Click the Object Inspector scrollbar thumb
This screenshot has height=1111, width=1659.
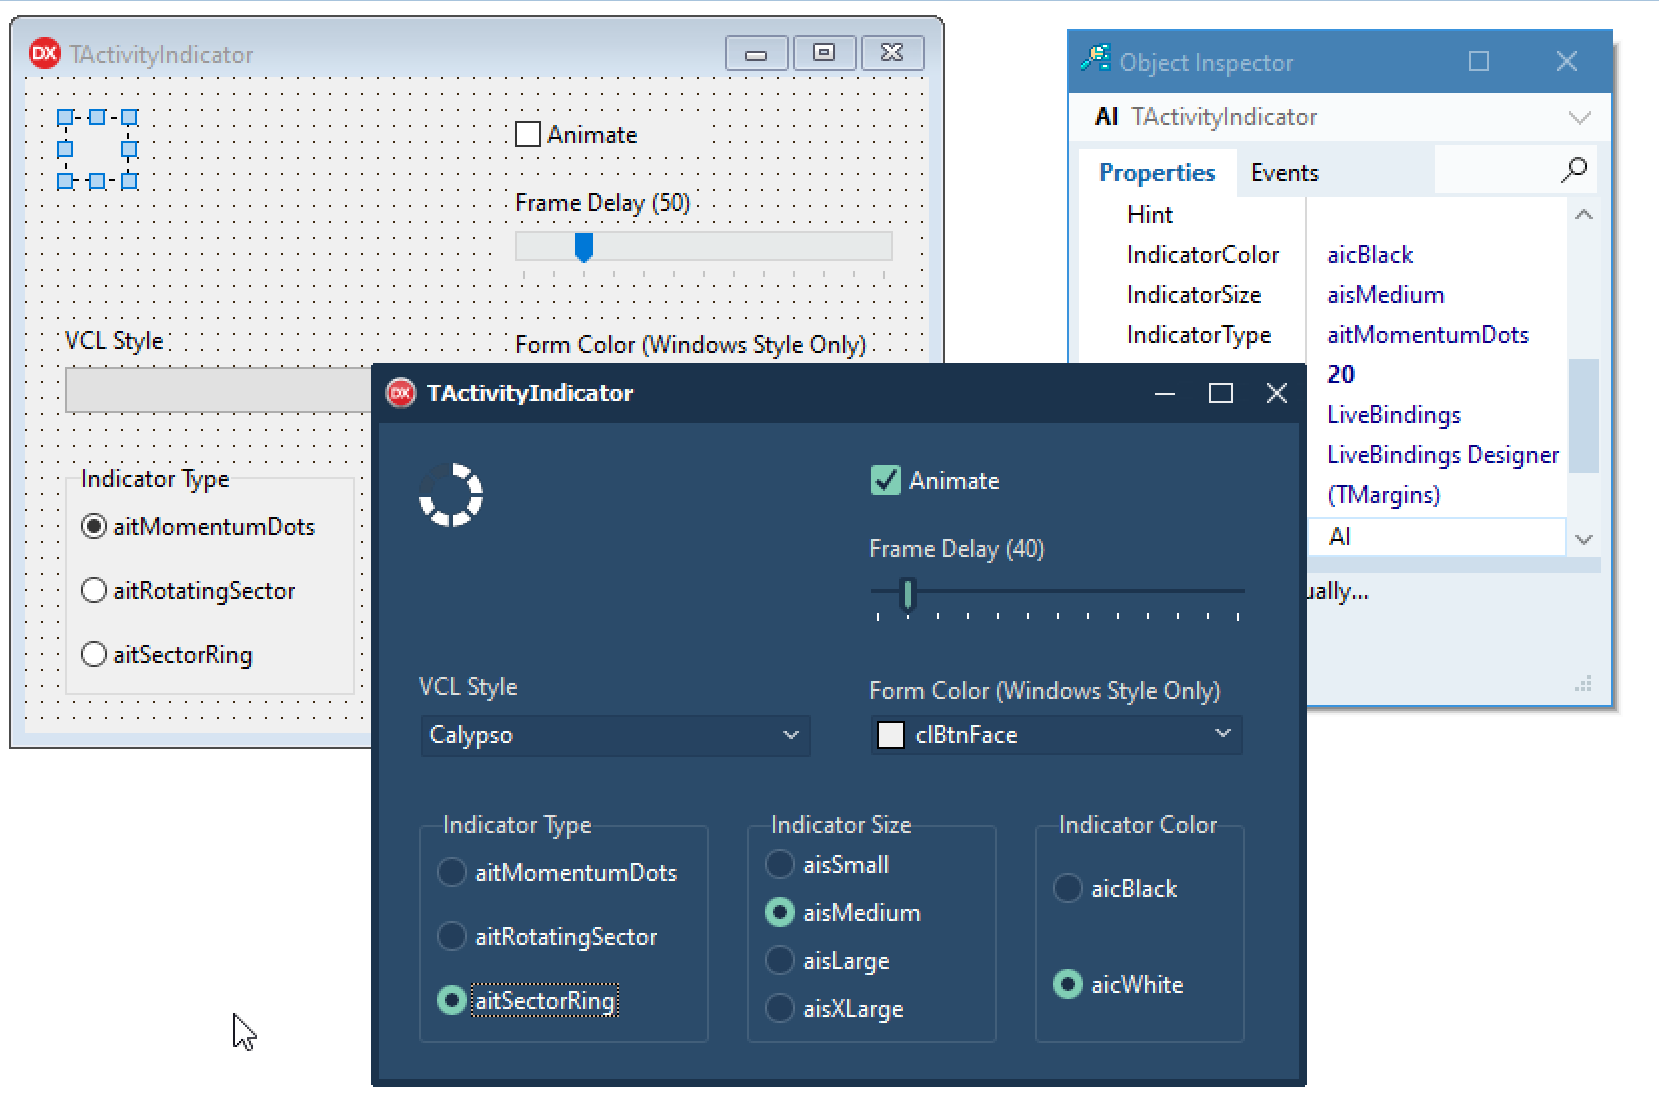[1584, 415]
